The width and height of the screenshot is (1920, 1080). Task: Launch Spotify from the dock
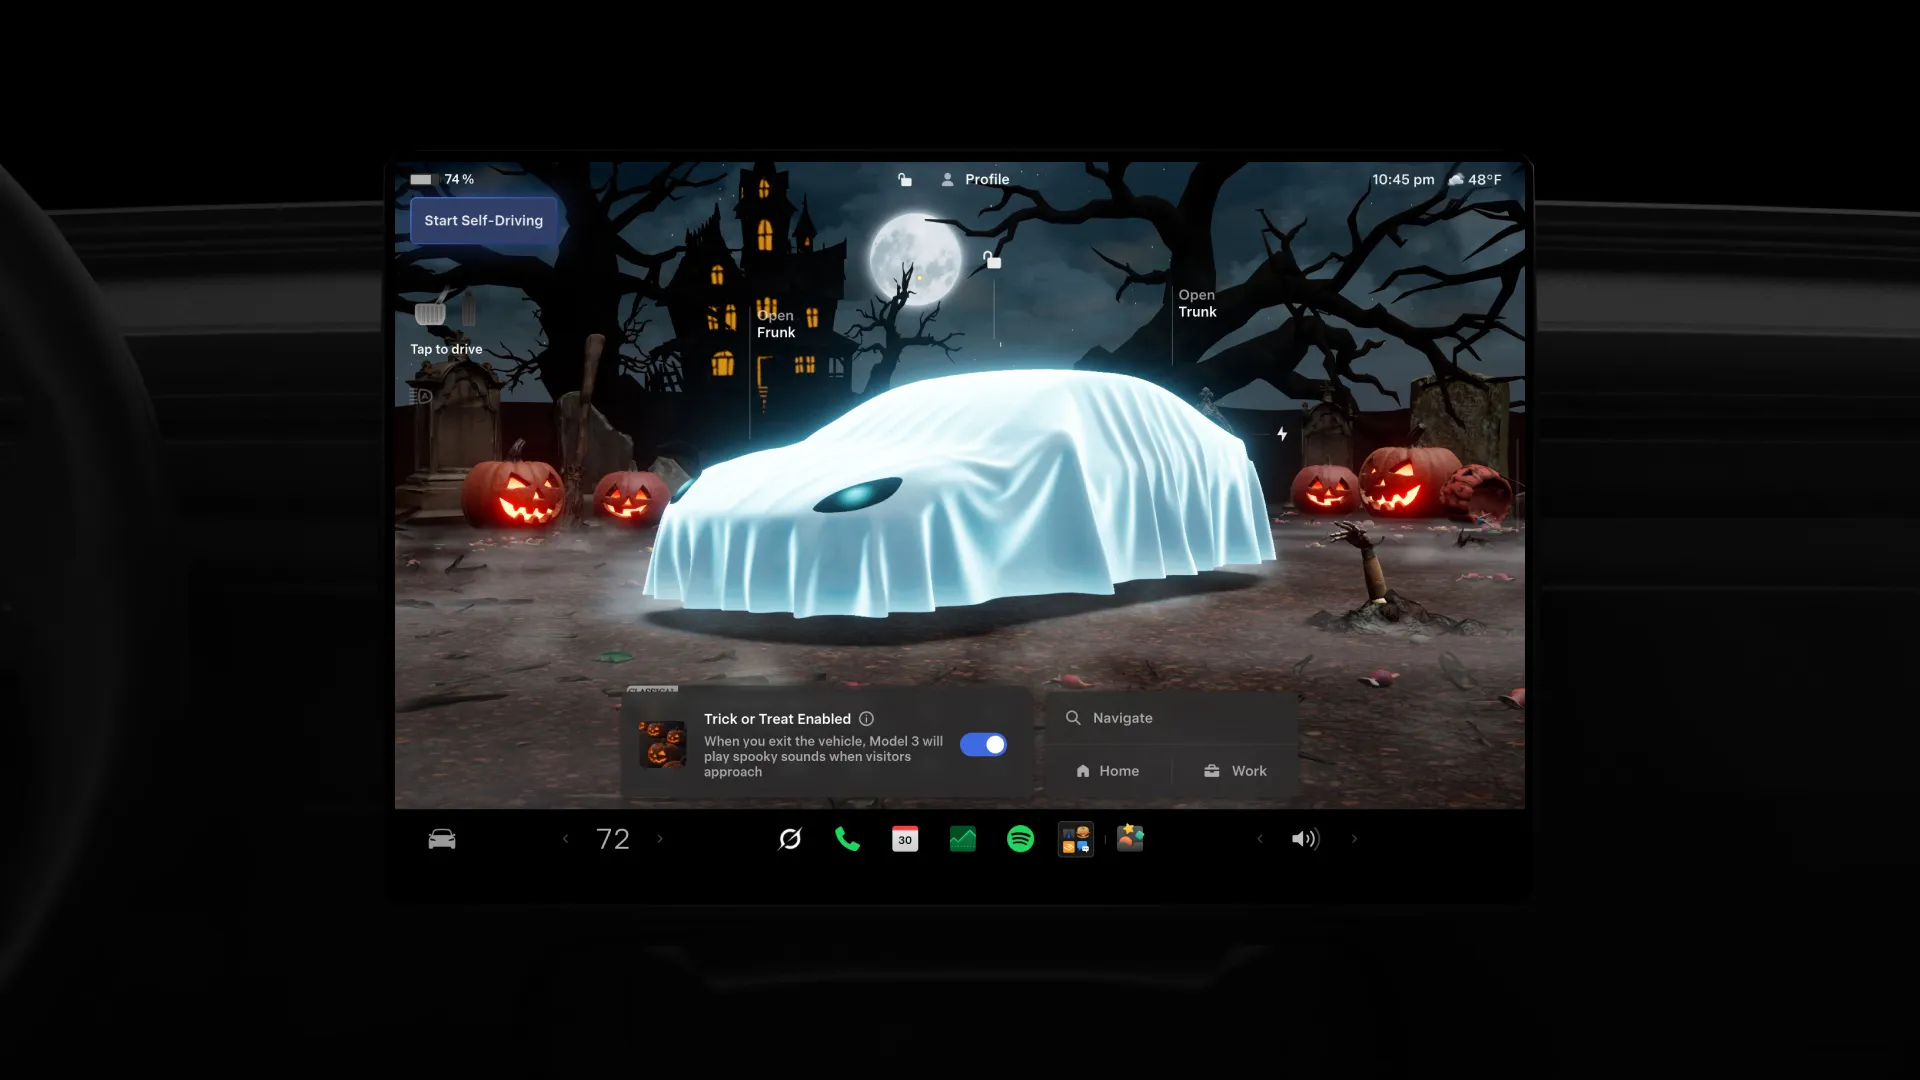(1020, 839)
